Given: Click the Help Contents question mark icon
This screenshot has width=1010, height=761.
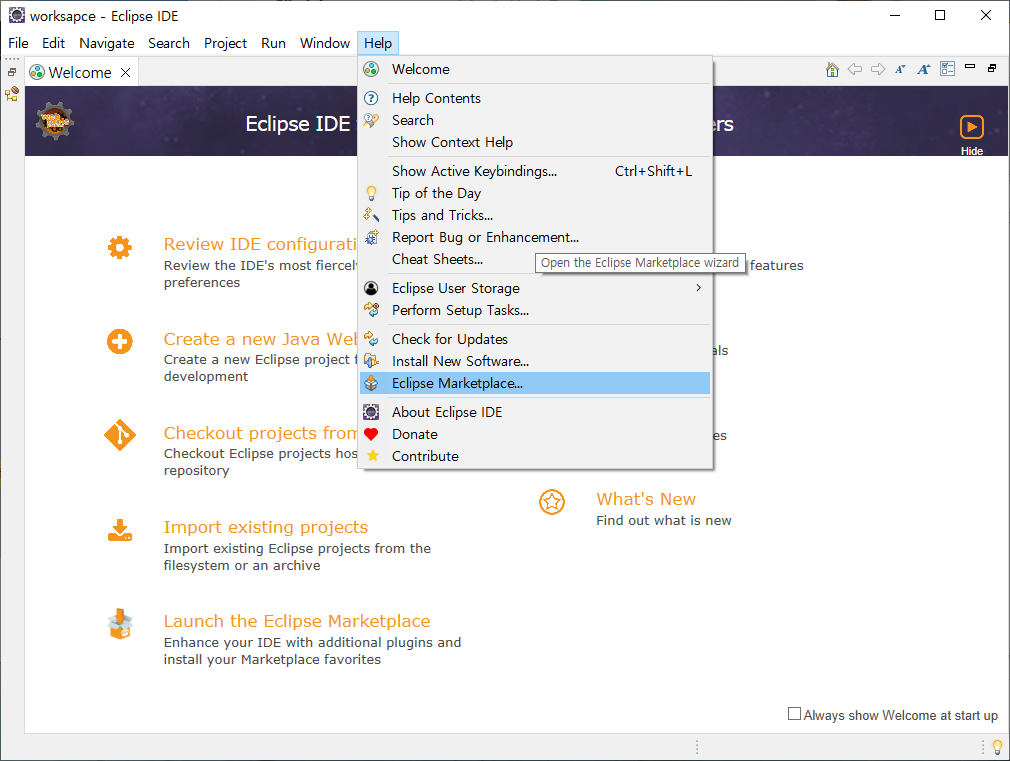Looking at the screenshot, I should (371, 98).
